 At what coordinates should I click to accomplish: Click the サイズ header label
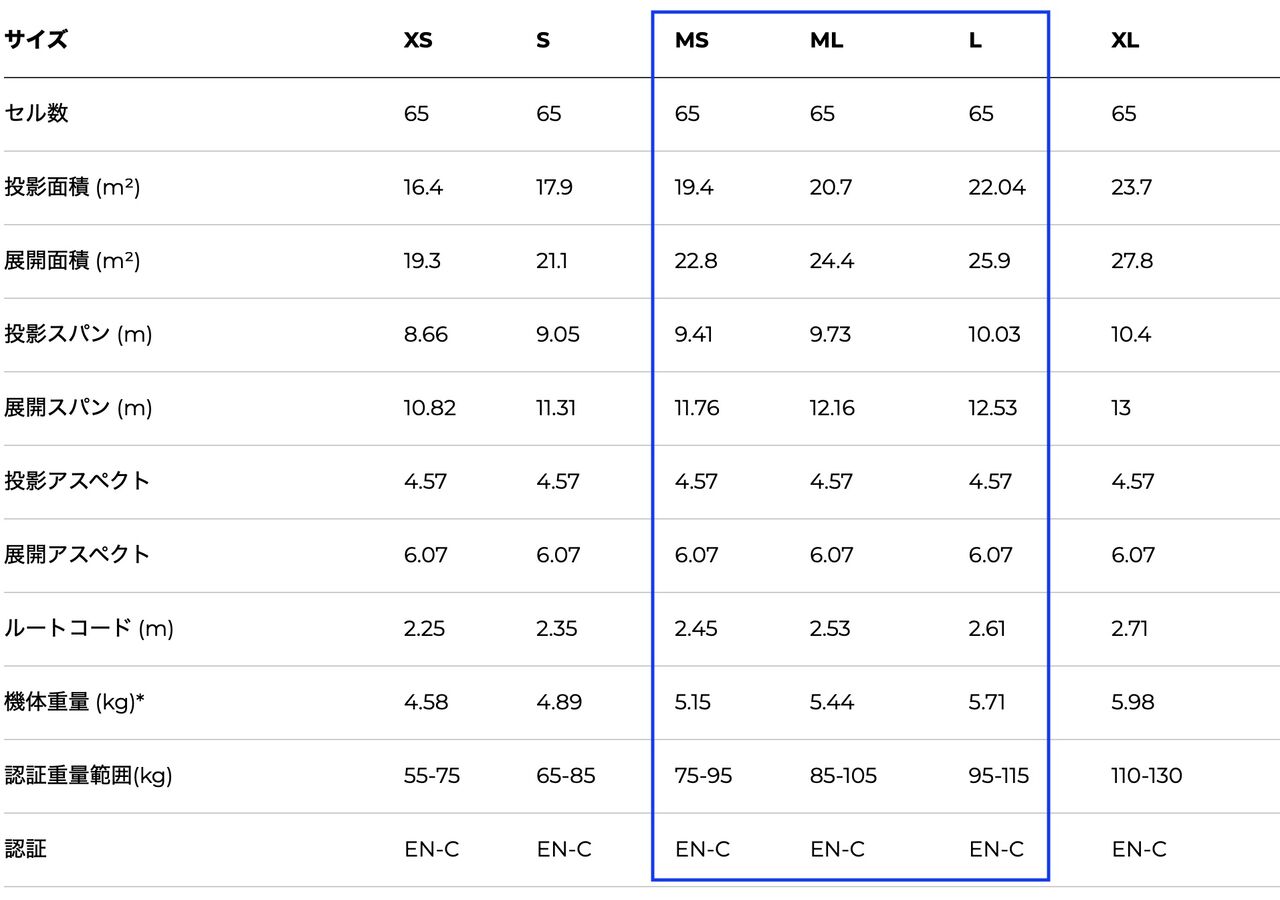coord(36,40)
